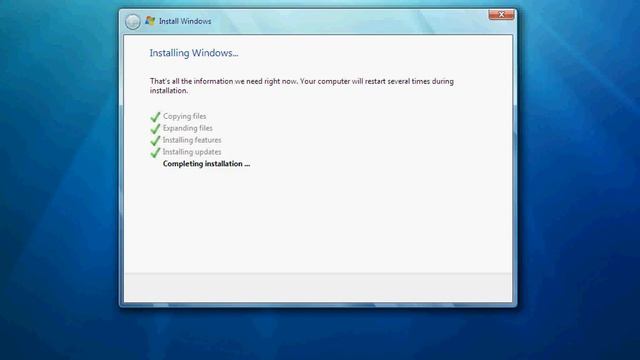Click the 'Installing updates' step text
Screen dimensions: 640x360
click(192, 152)
